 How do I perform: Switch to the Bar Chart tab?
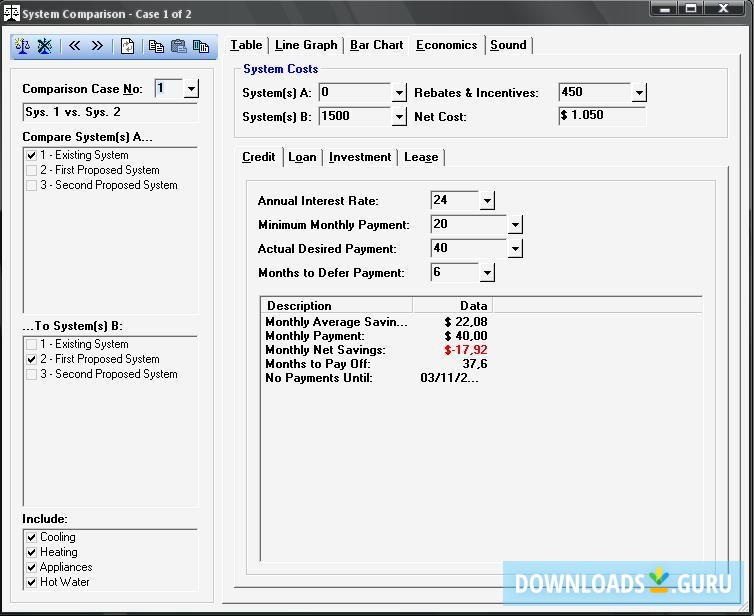pyautogui.click(x=377, y=45)
